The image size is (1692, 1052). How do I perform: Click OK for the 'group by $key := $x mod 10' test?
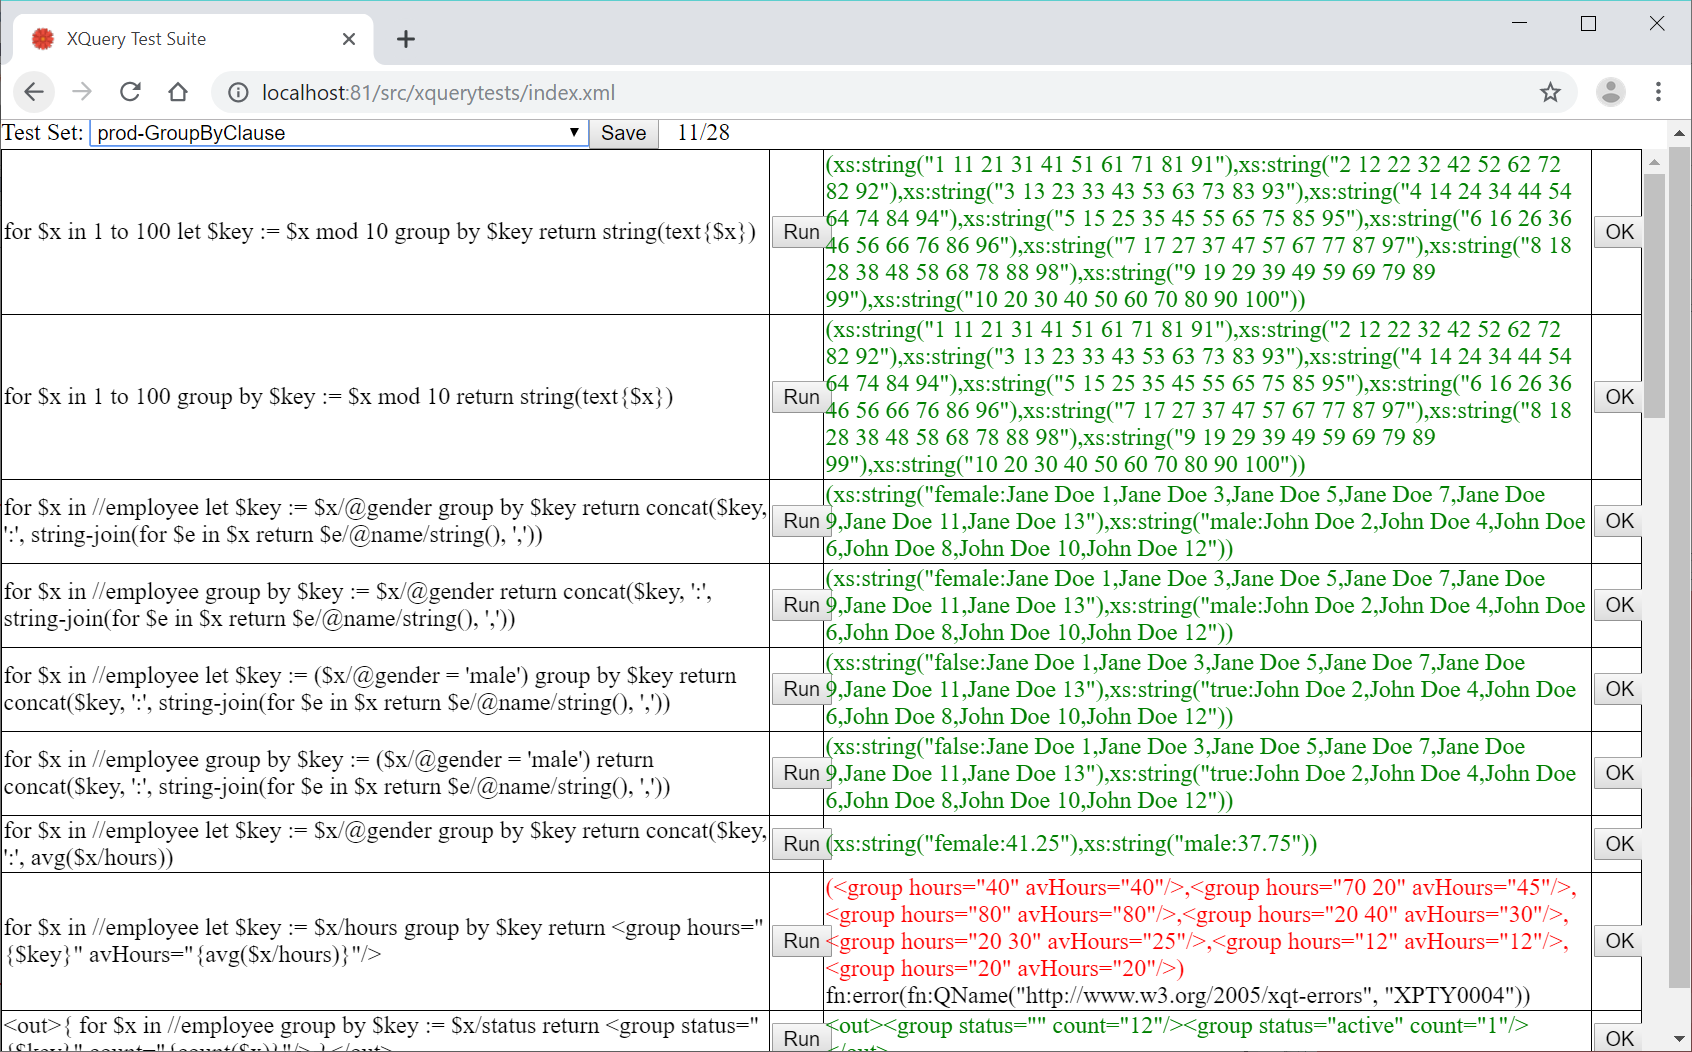1618,397
